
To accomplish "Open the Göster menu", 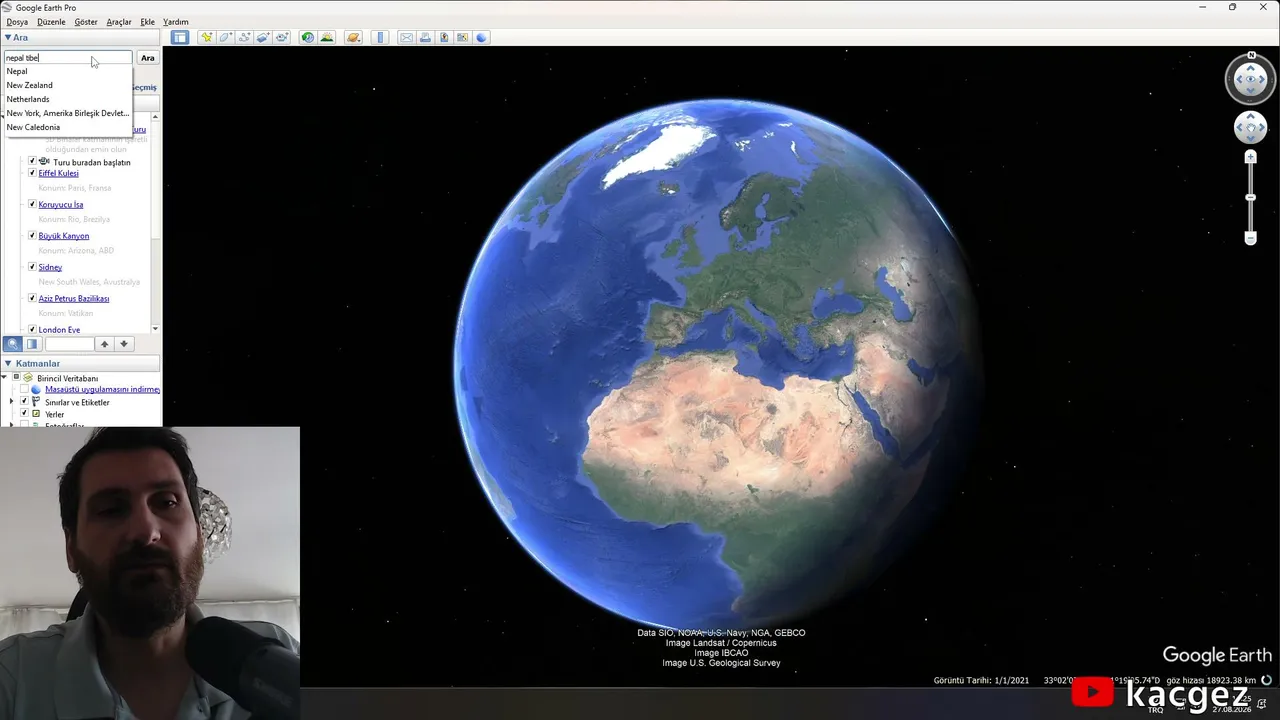I will (86, 22).
